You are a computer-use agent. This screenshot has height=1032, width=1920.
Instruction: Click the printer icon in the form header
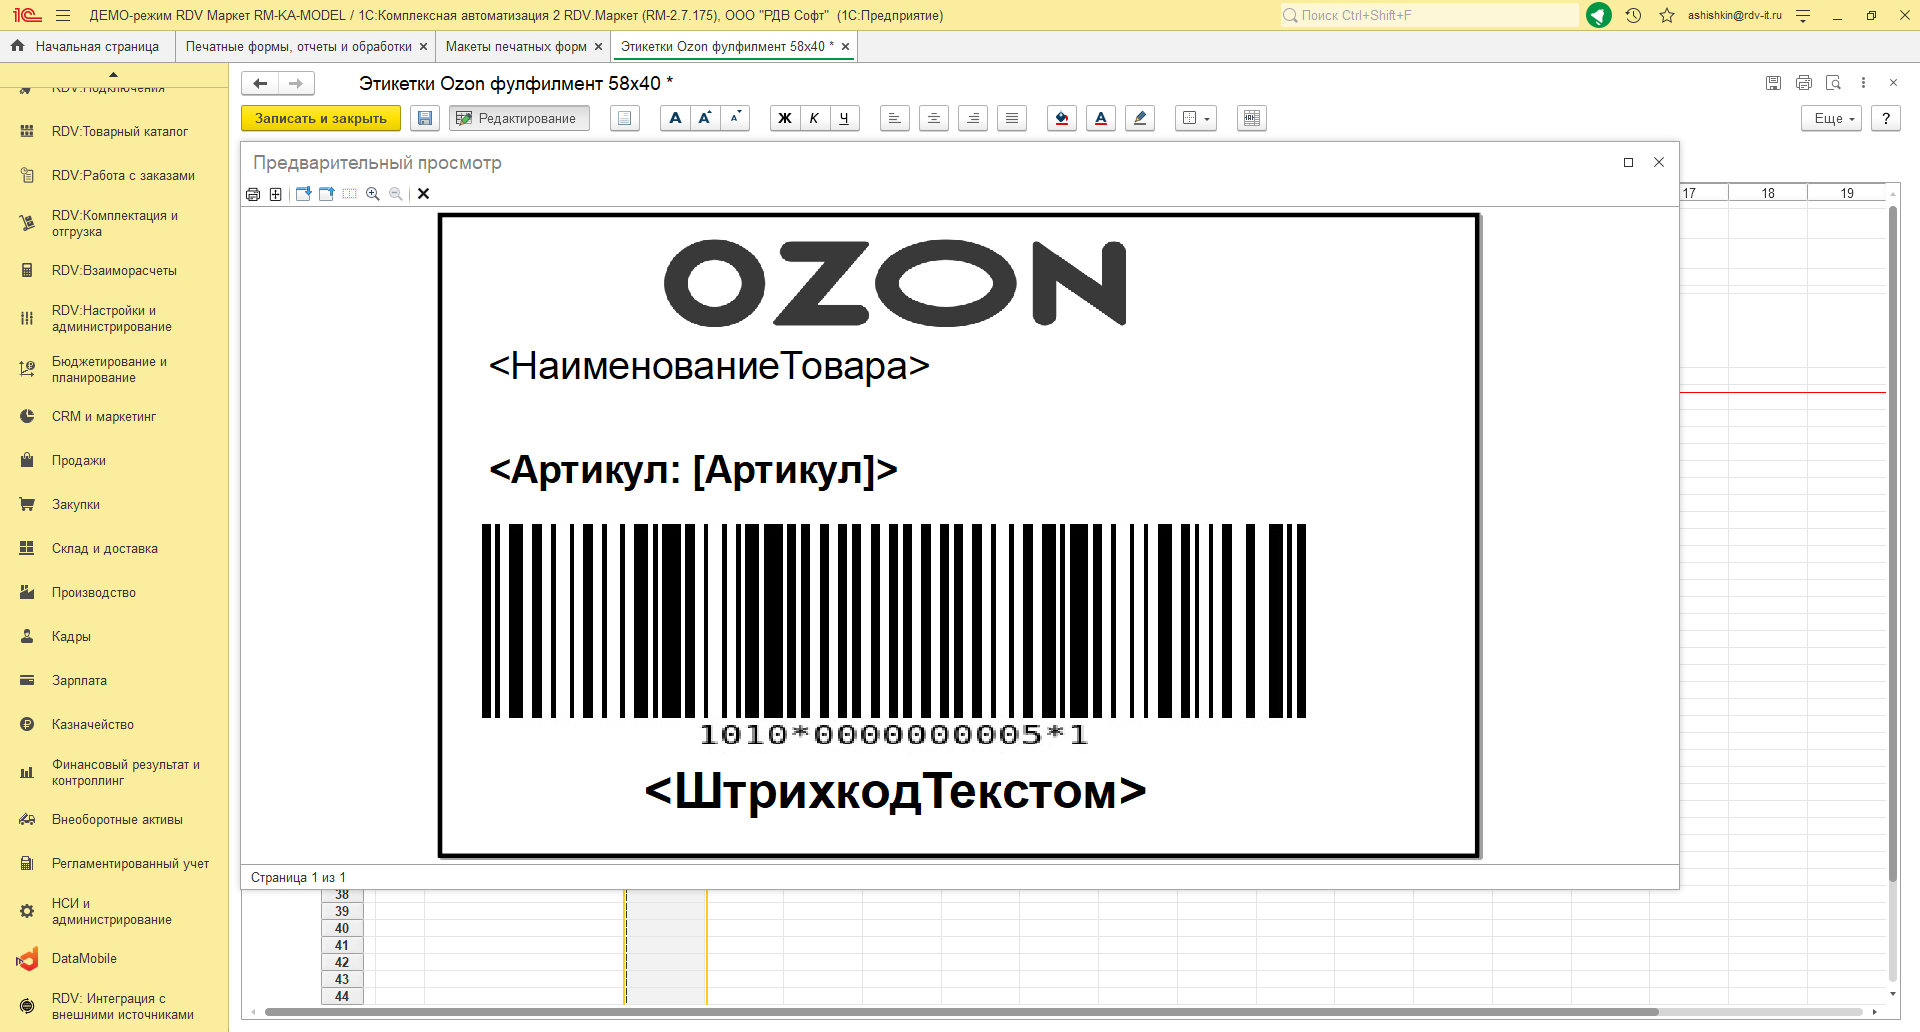[x=1804, y=83]
